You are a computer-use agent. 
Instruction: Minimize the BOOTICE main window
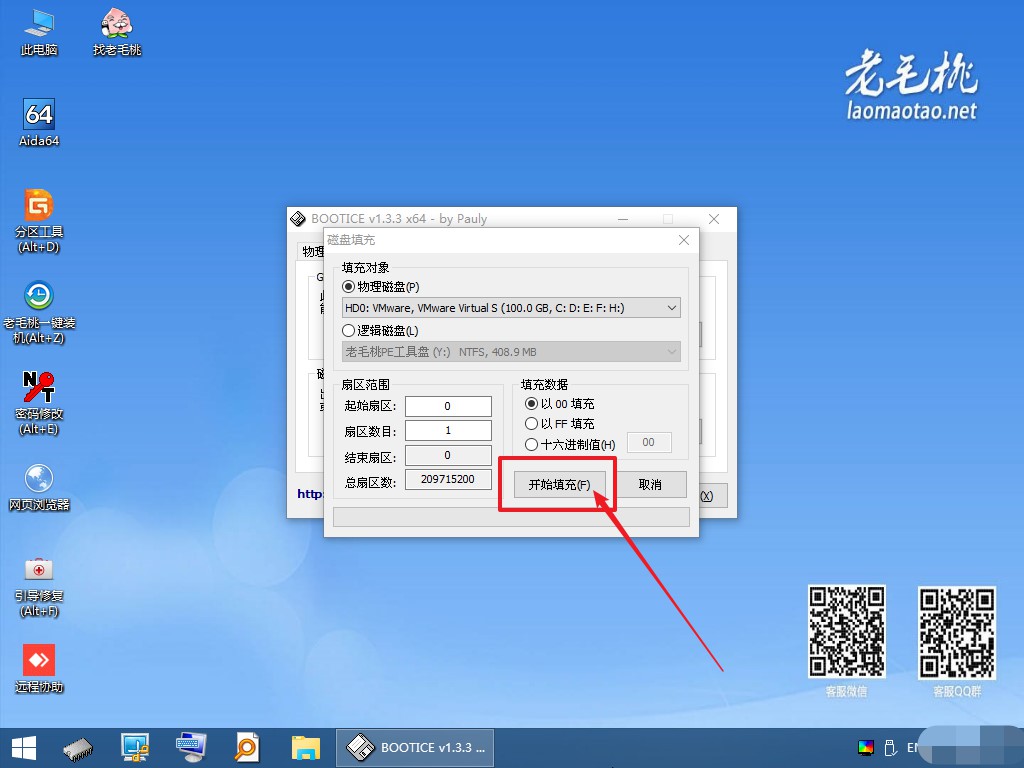point(623,219)
